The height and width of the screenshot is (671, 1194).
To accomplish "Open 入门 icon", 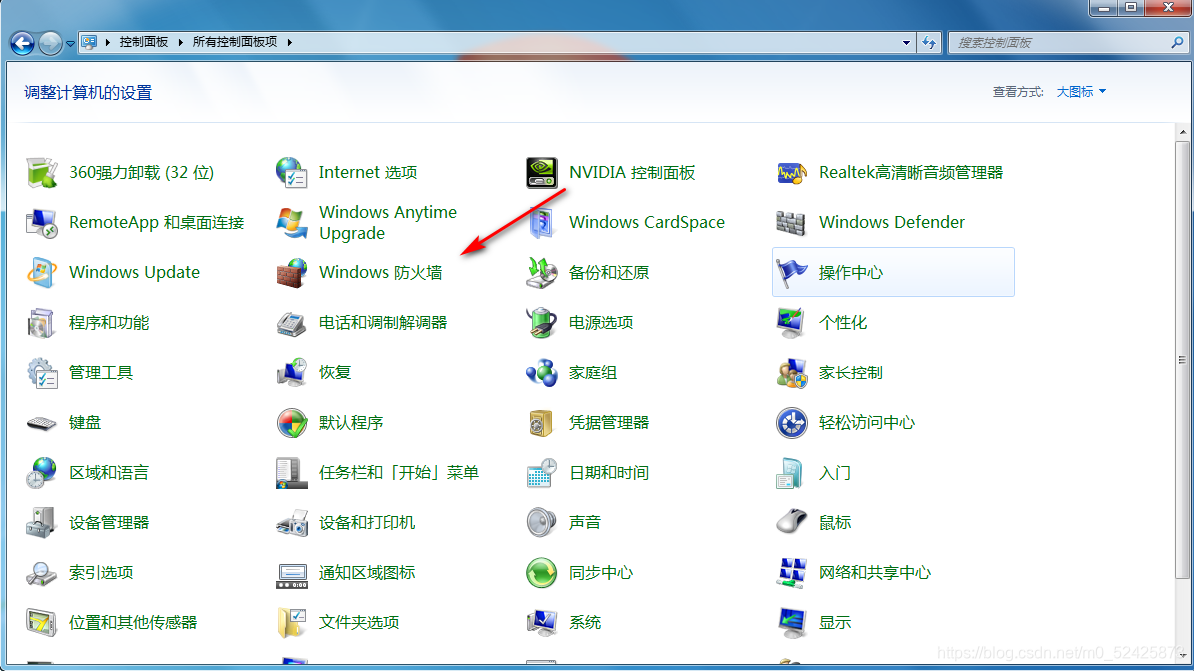I will coord(791,472).
